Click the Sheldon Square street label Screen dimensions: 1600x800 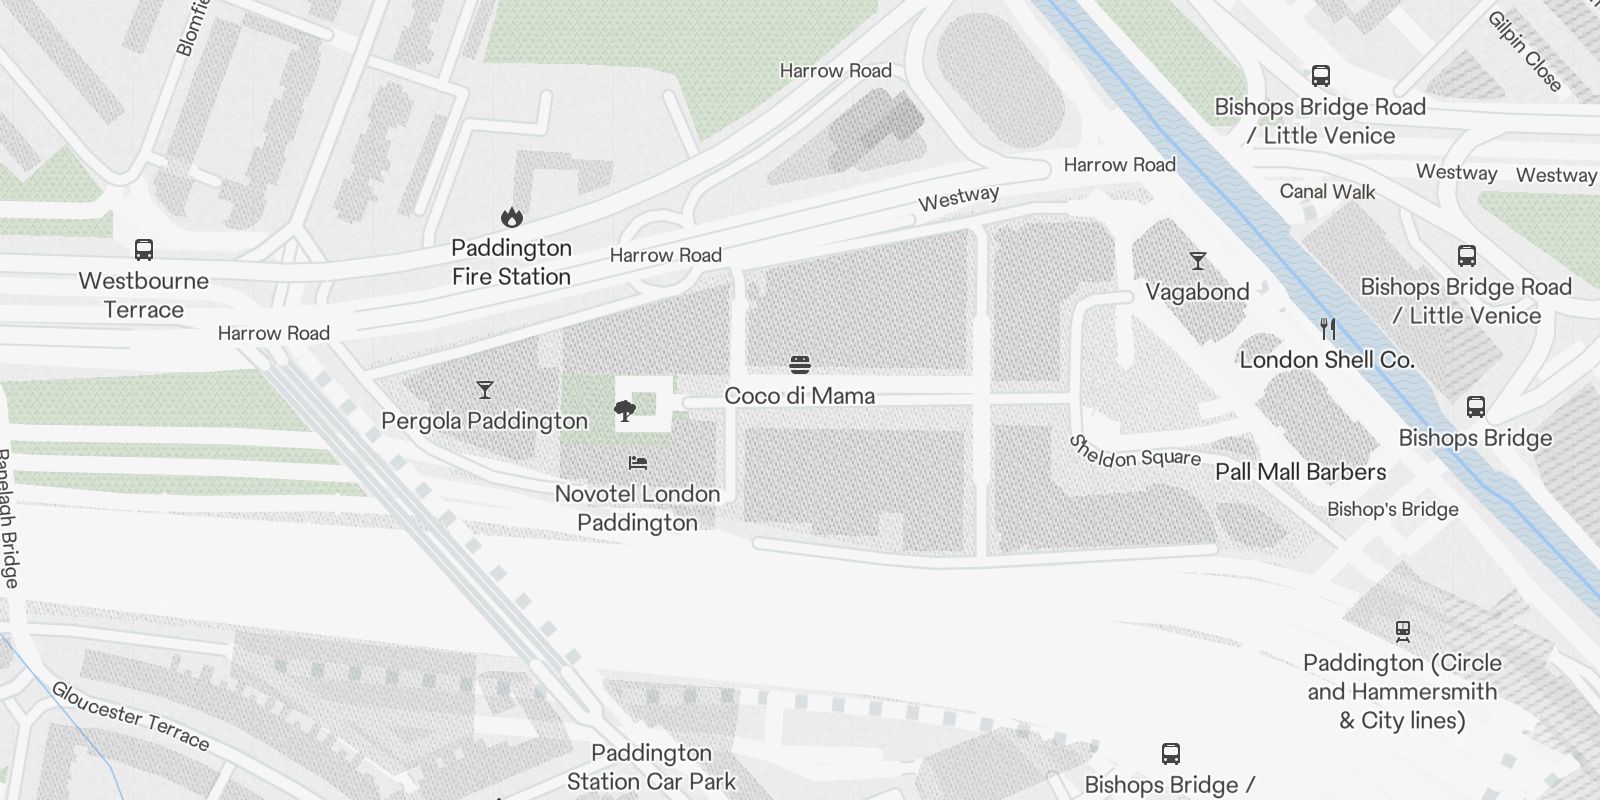(1134, 453)
